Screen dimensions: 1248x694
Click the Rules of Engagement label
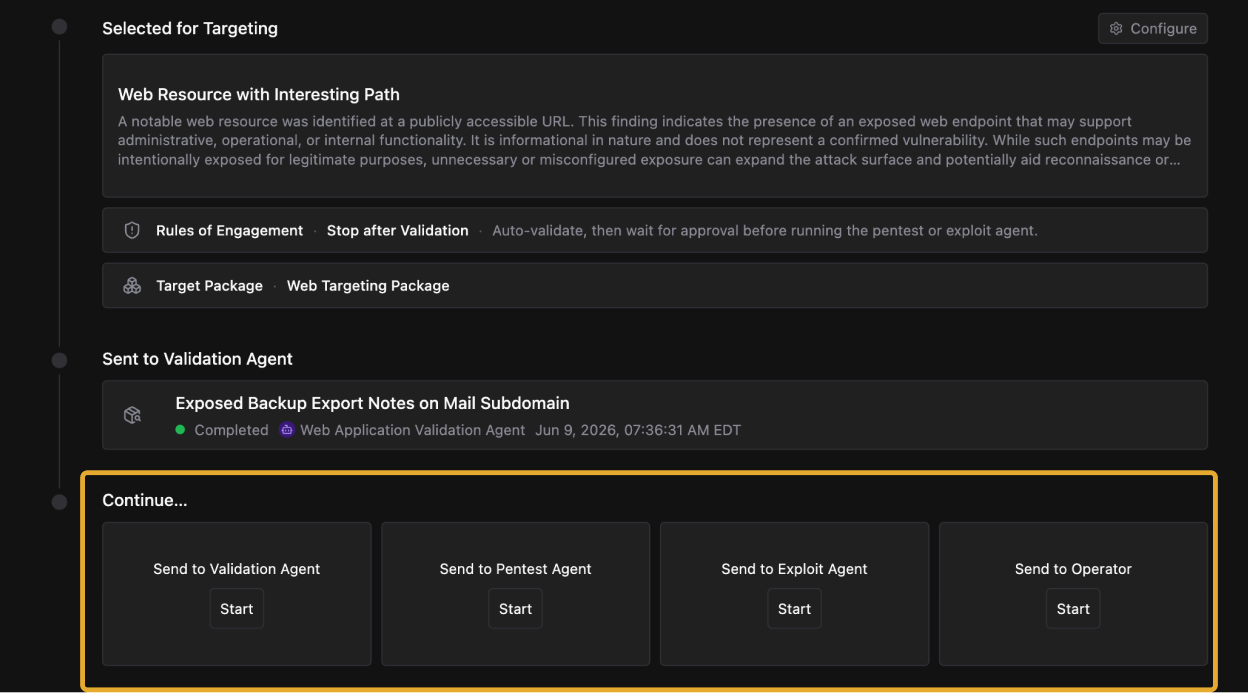[x=229, y=231]
